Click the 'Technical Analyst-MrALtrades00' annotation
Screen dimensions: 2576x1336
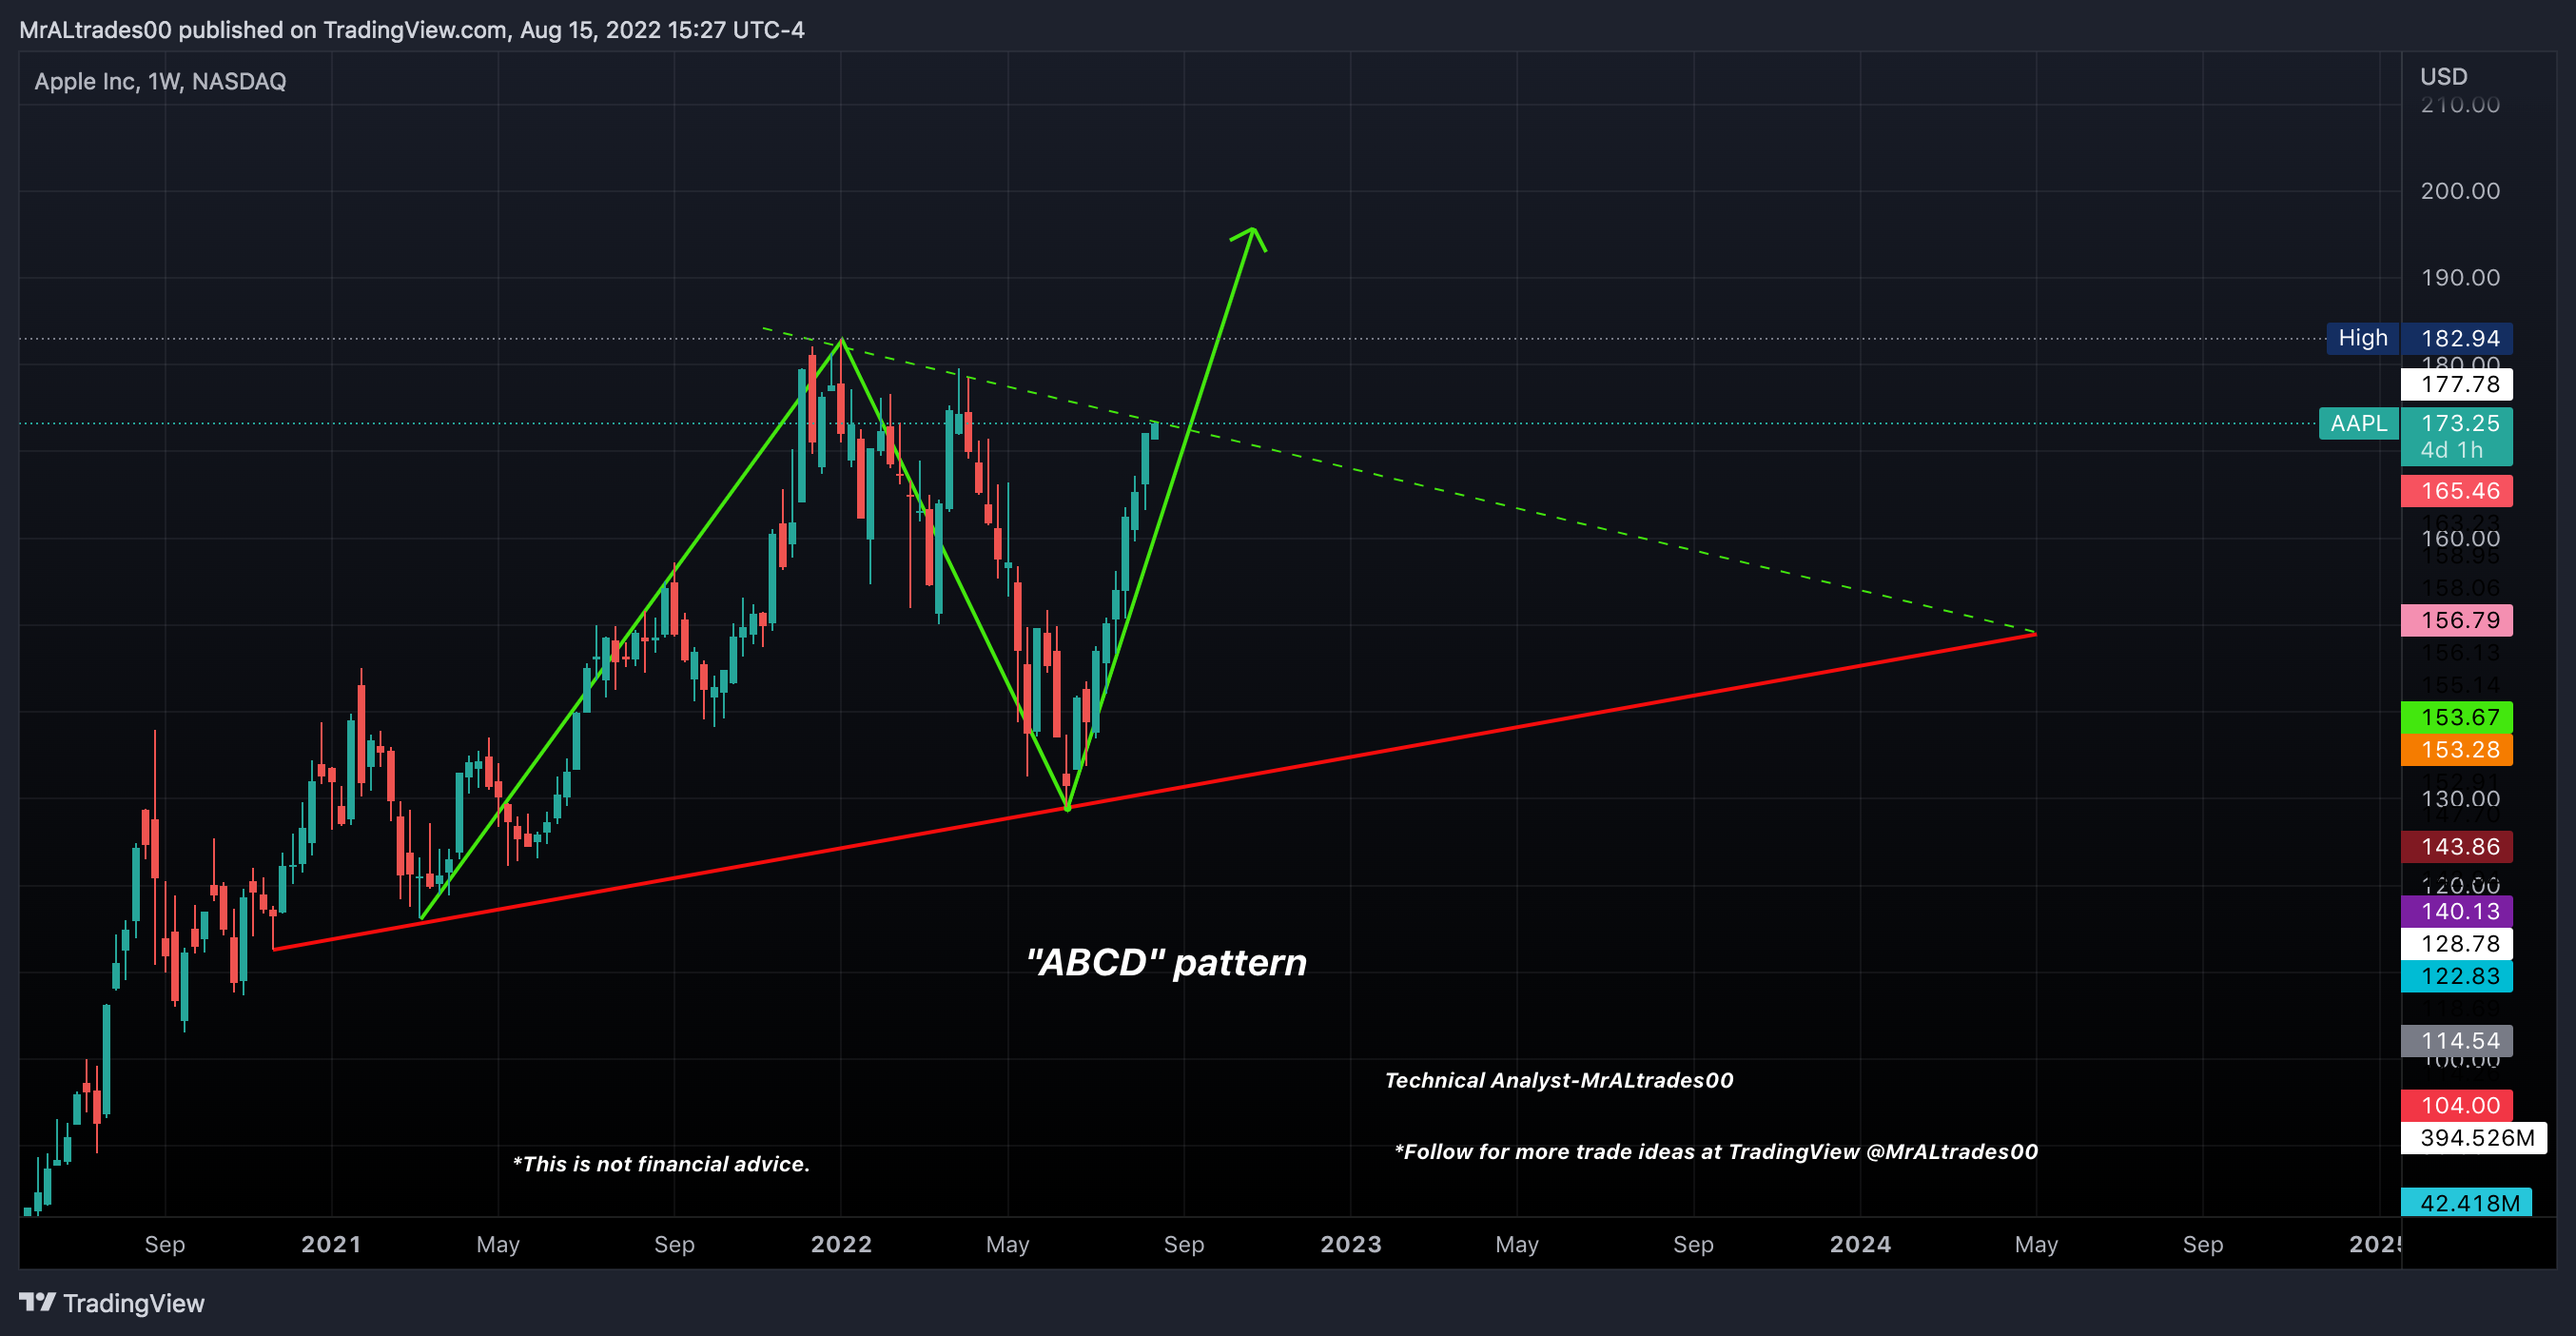[x=1559, y=1080]
